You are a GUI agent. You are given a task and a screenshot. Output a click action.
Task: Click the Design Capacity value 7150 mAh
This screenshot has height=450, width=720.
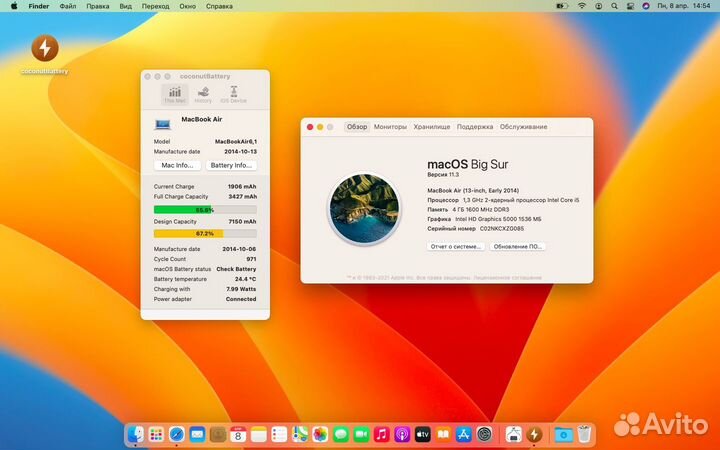(x=242, y=221)
